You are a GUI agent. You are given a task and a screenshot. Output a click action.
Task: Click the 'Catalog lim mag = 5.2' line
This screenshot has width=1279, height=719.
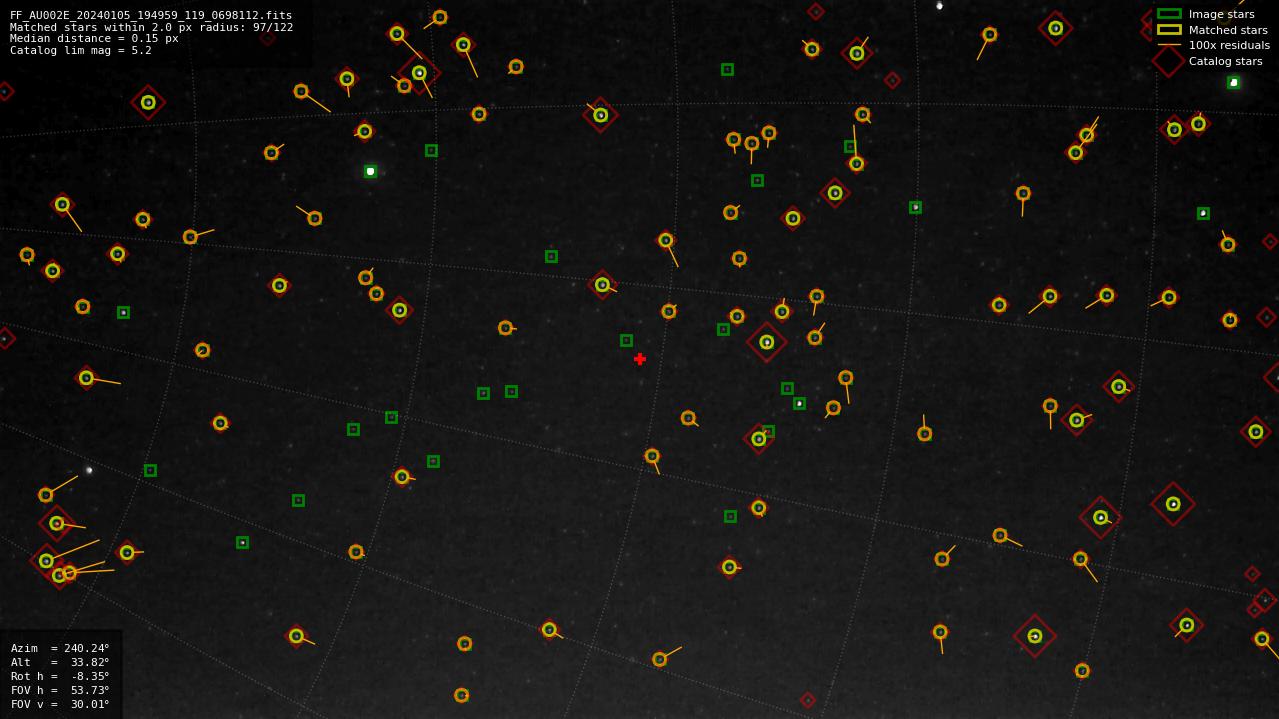(81, 50)
